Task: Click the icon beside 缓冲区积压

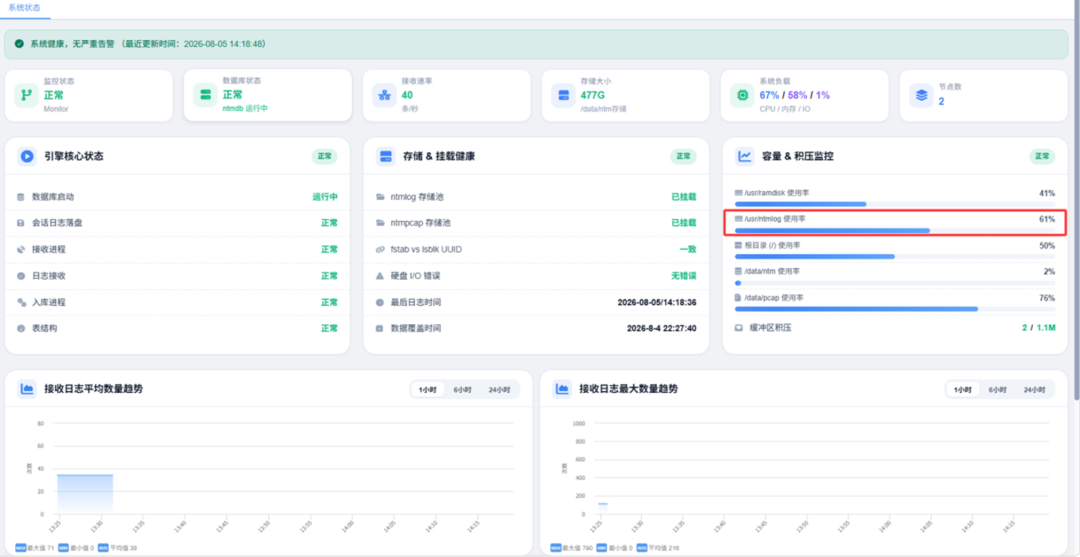Action: pyautogui.click(x=739, y=328)
